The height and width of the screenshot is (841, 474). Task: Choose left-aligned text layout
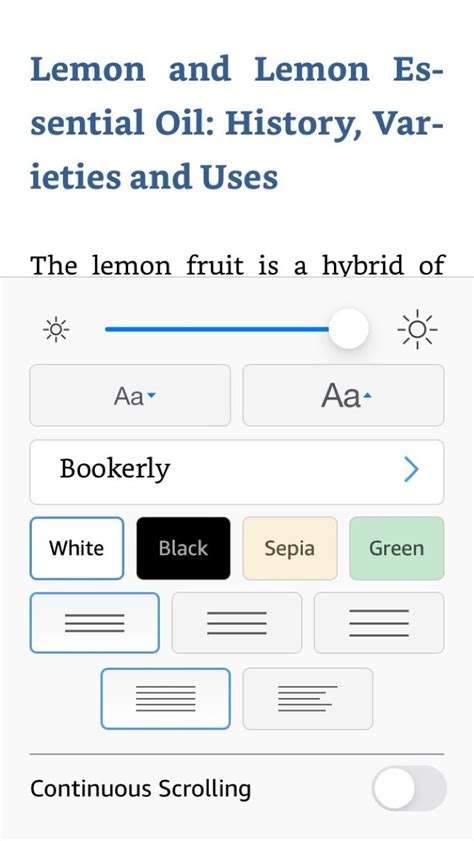308,698
